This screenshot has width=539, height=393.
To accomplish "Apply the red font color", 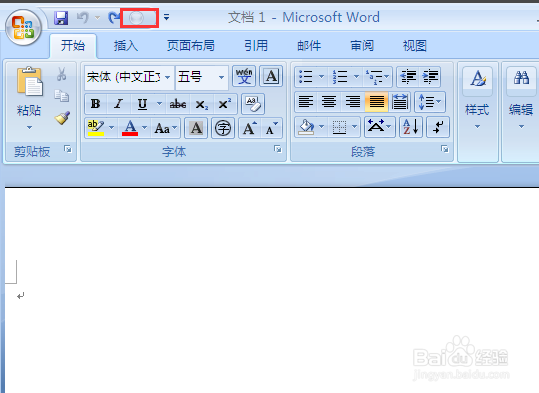I will (x=130, y=128).
